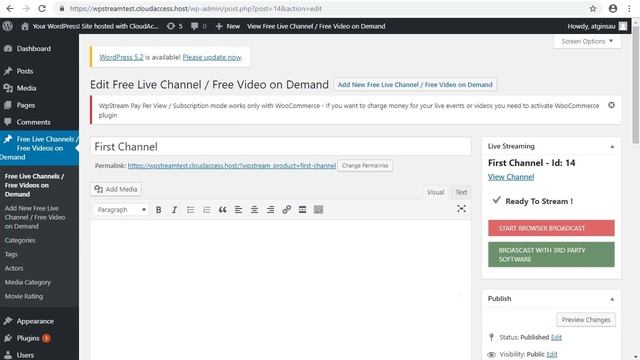Toggle italic formatting
Viewport: 640px width, 360px height.
174,210
